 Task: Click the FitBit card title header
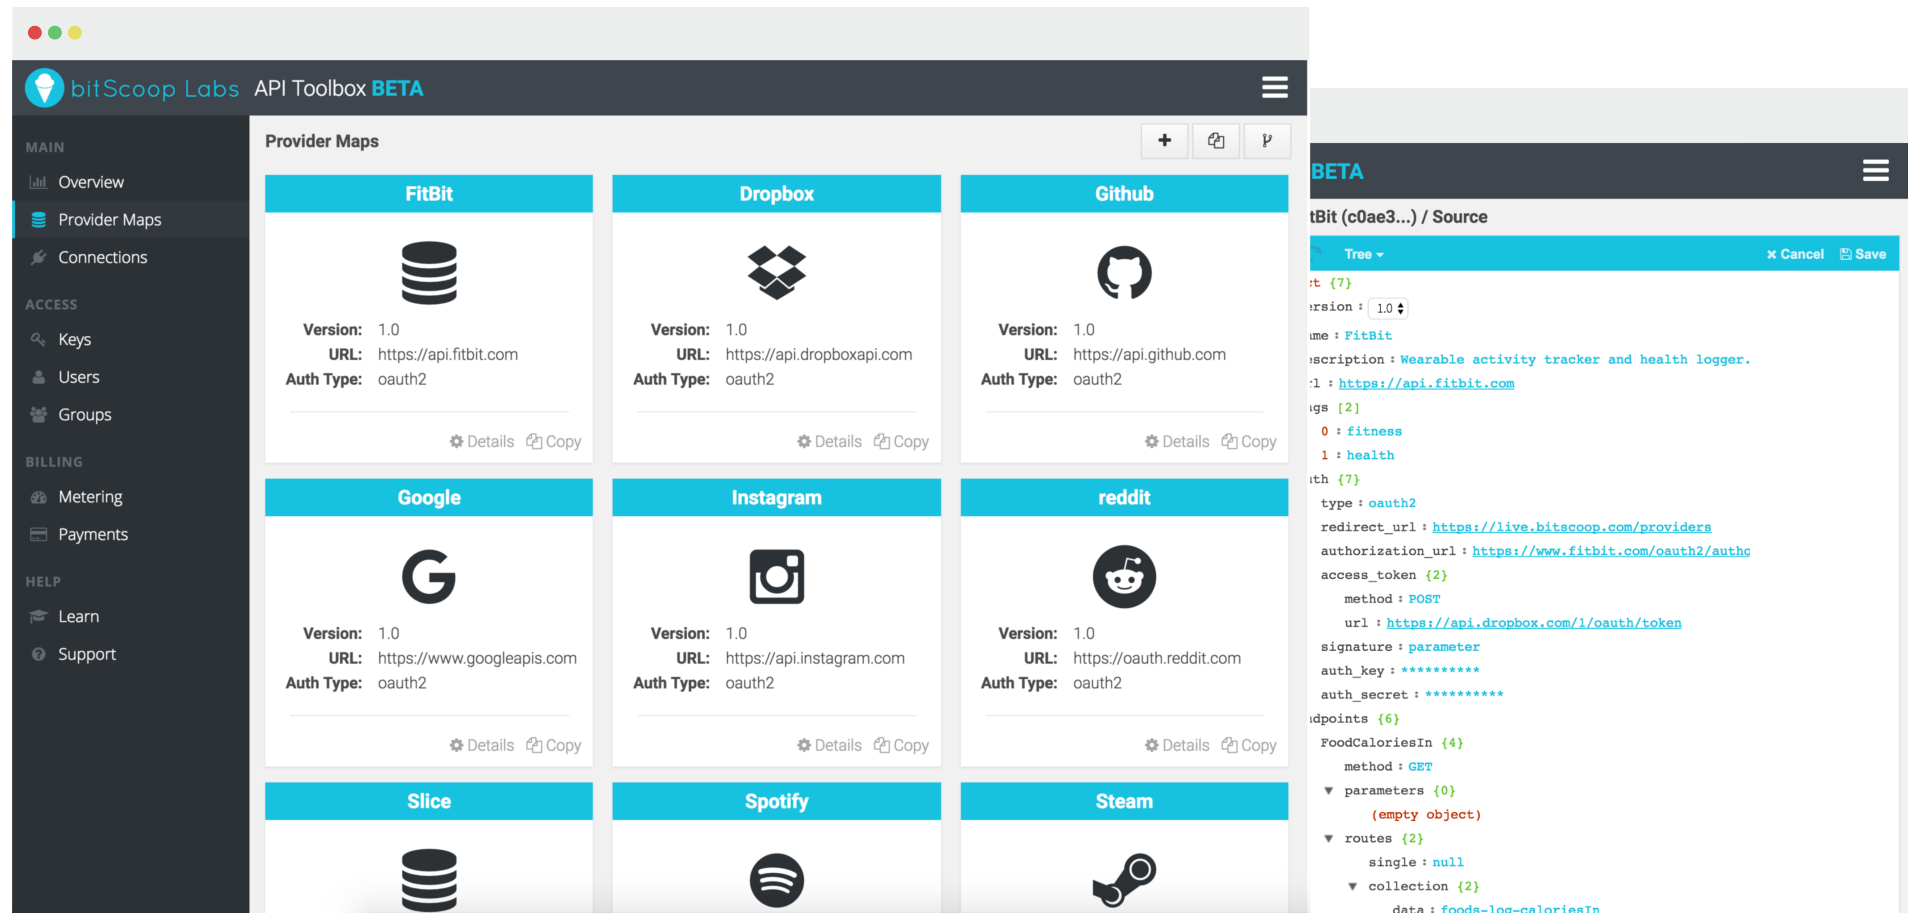[429, 194]
